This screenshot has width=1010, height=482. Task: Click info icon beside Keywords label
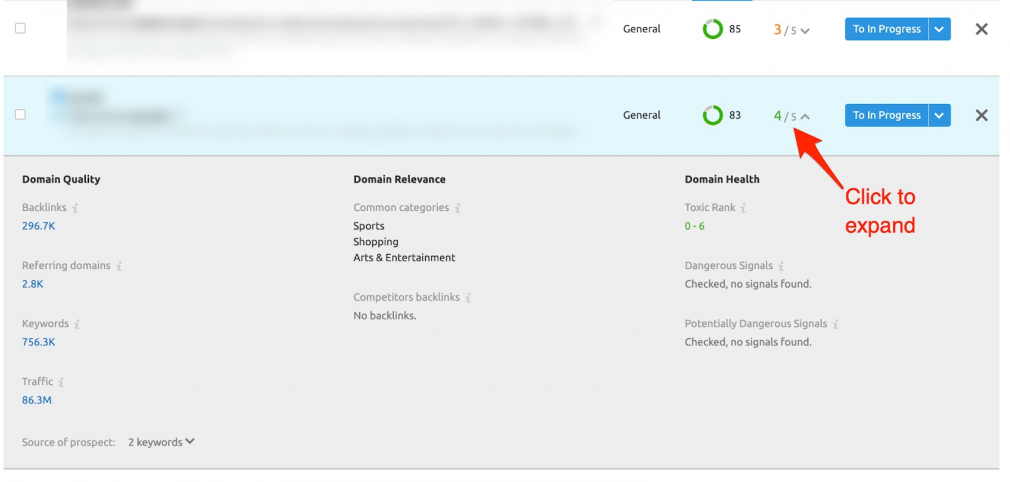coord(76,324)
